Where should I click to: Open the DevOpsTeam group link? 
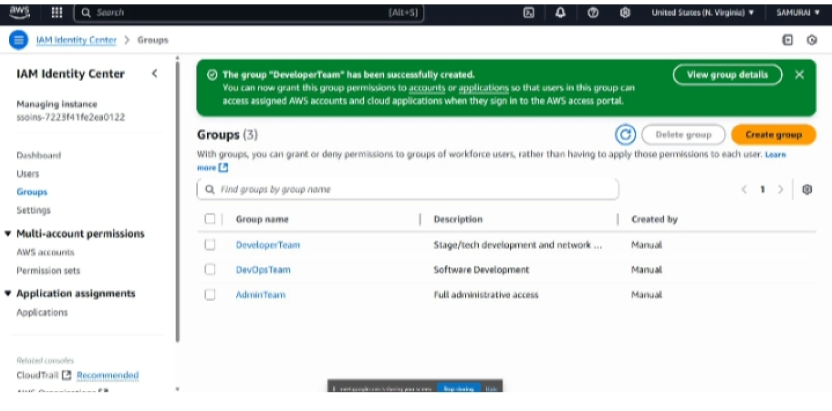[263, 270]
